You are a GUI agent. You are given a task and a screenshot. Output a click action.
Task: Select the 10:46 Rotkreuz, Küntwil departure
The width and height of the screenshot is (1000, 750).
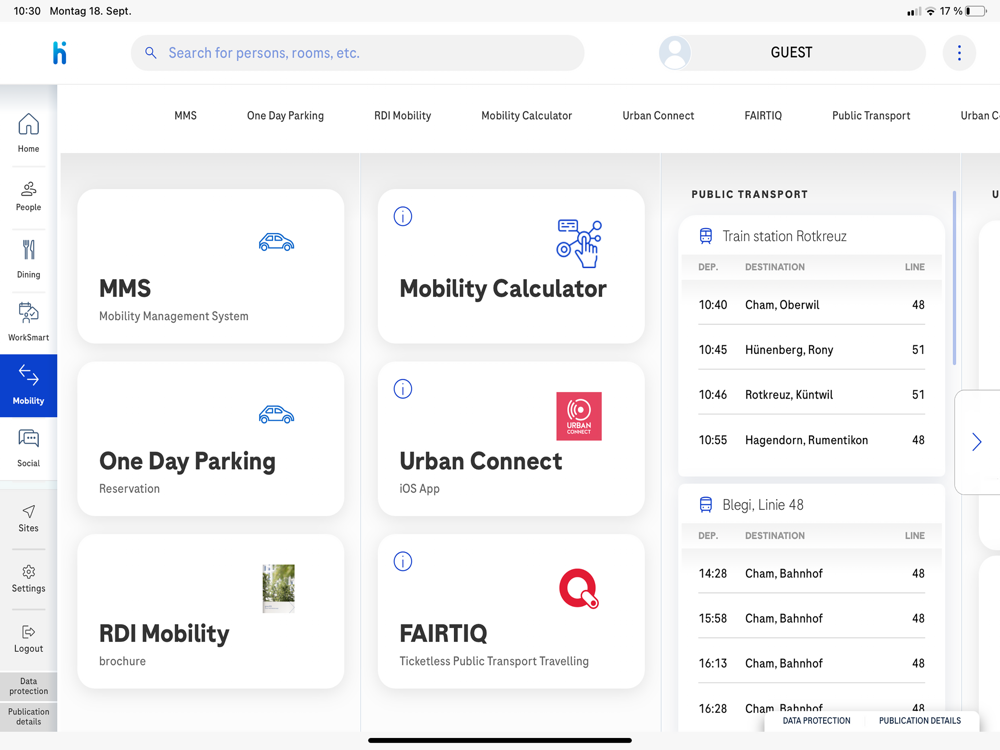811,395
